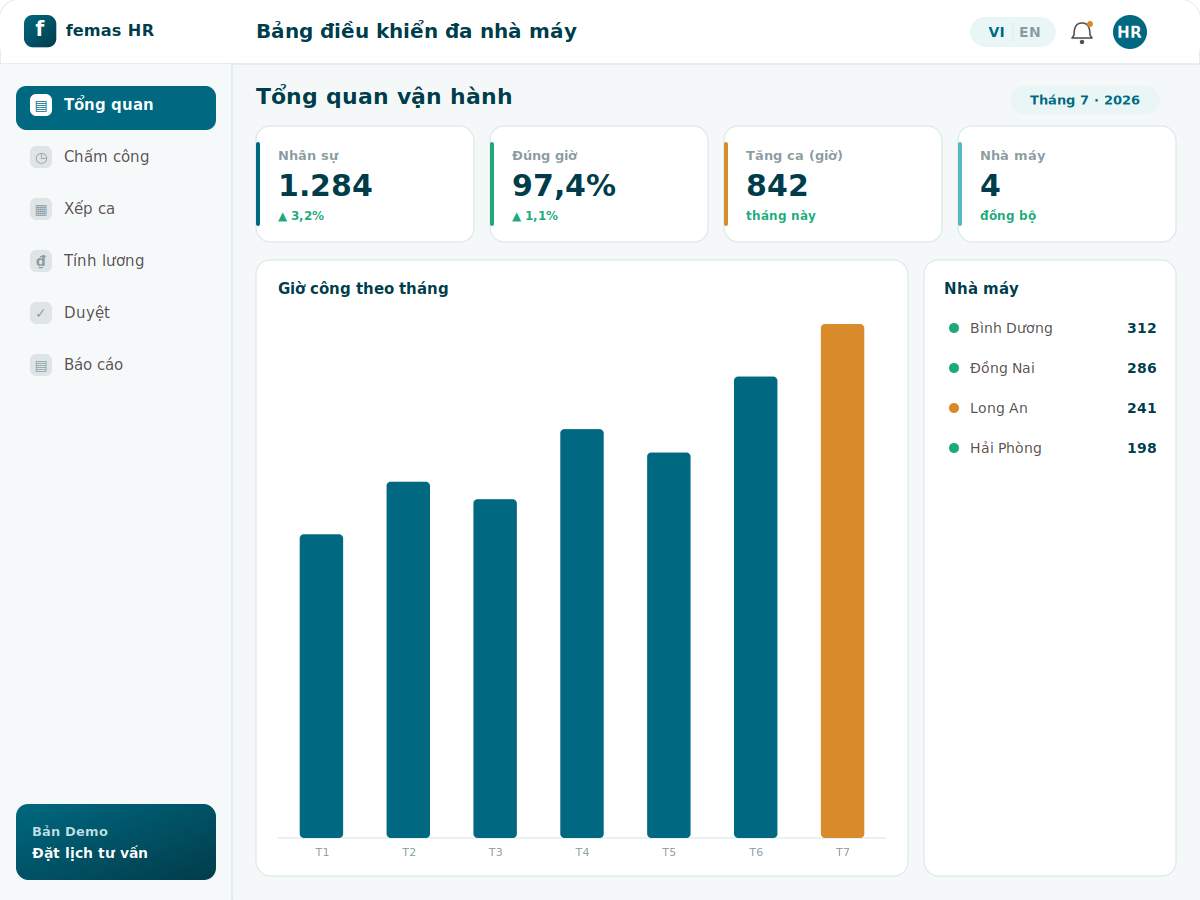Select the Chấm công clock icon
This screenshot has width=1200, height=900.
(41, 157)
